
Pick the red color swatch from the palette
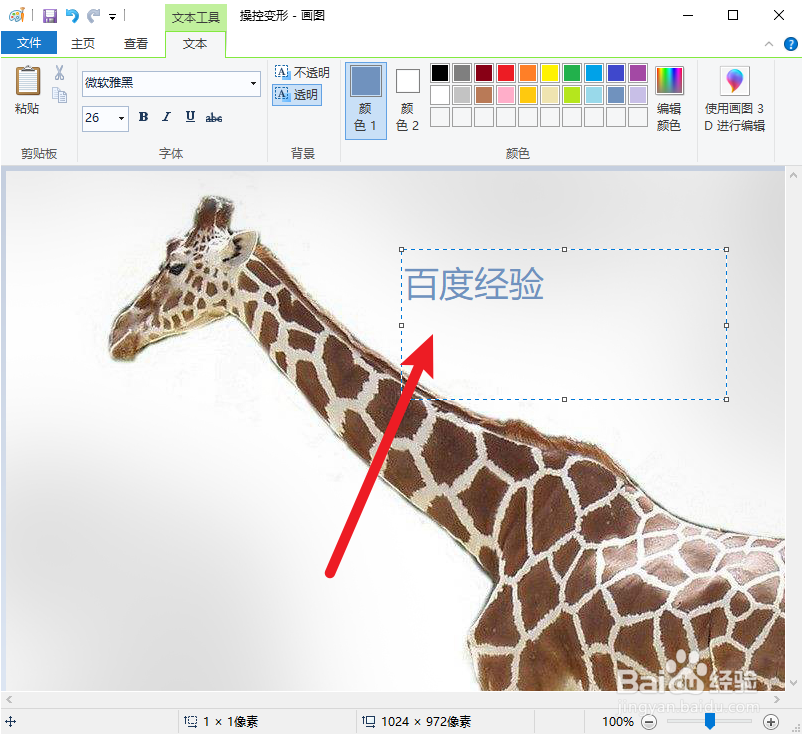click(x=505, y=72)
